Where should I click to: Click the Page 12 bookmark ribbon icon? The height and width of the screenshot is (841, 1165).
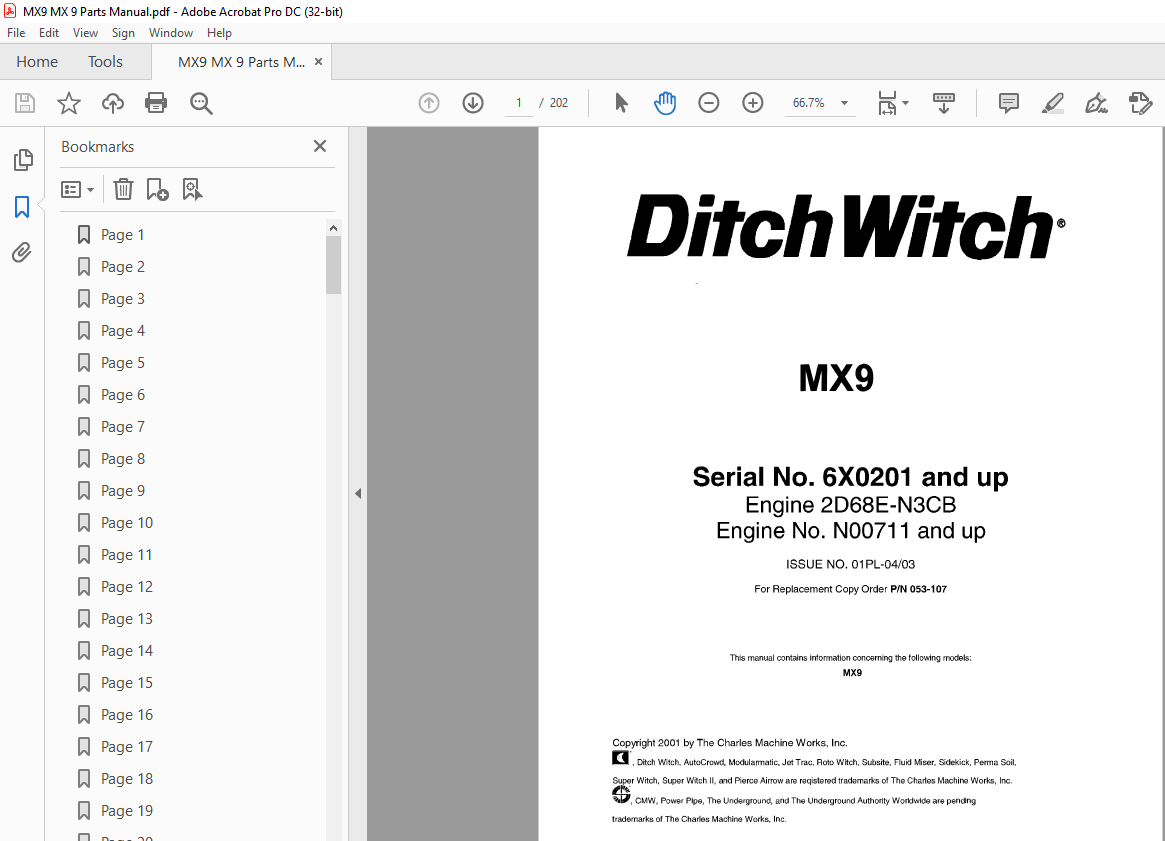tap(84, 586)
